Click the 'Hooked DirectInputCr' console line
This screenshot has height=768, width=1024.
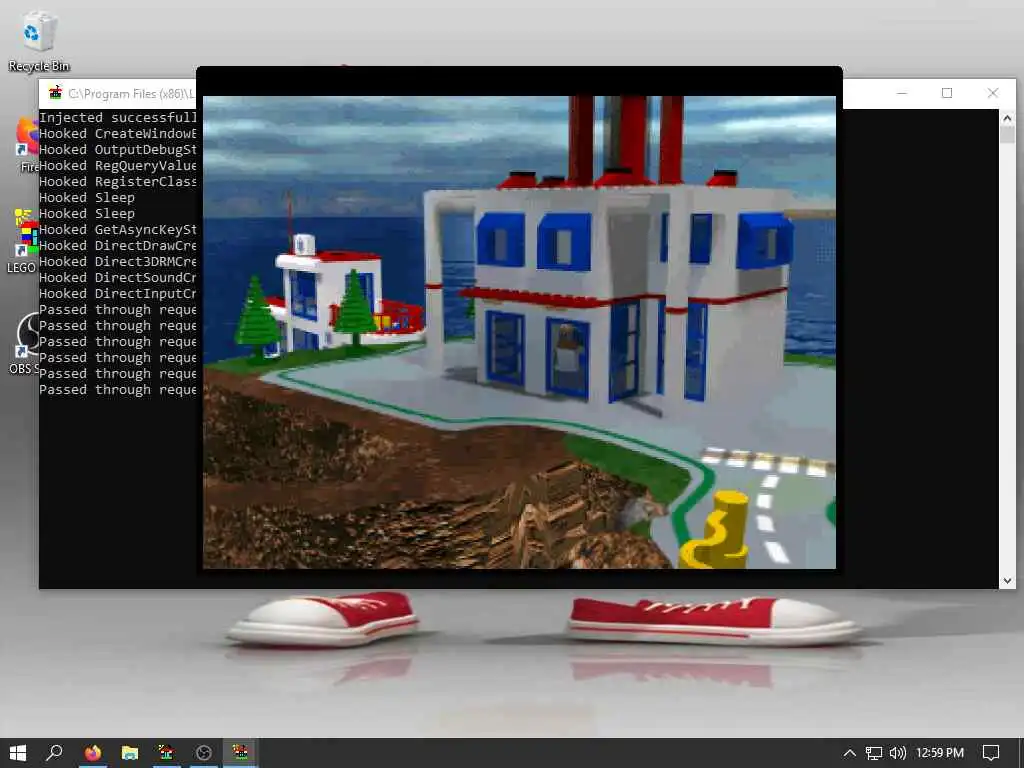pyautogui.click(x=118, y=294)
